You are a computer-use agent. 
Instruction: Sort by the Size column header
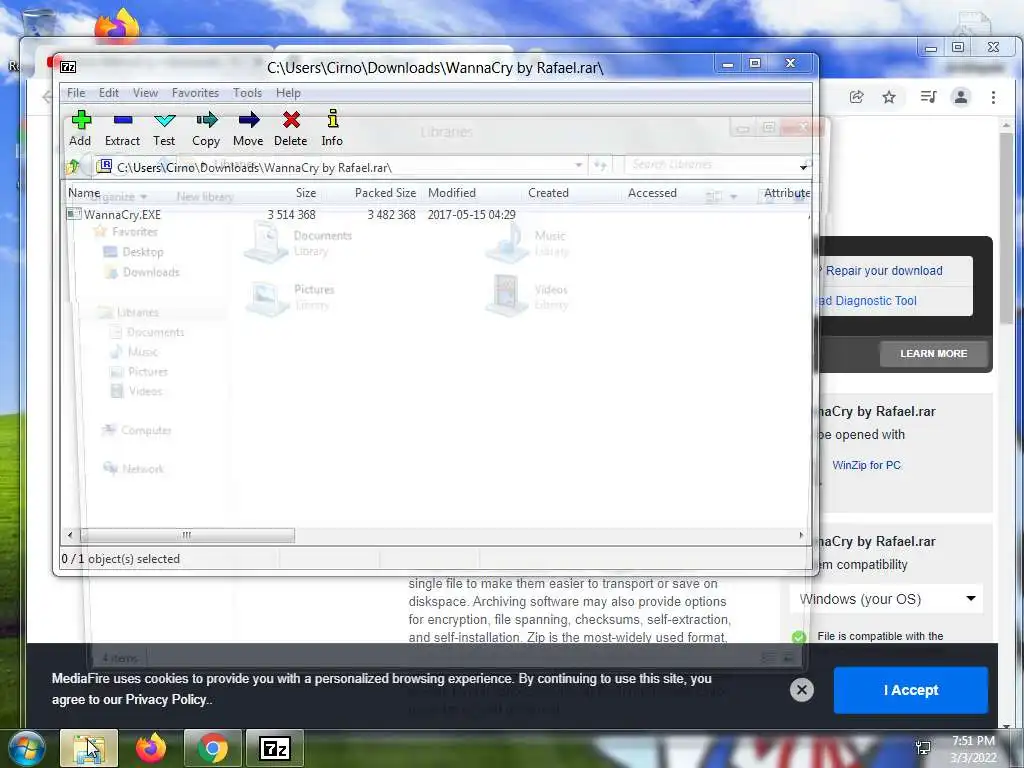(x=306, y=193)
